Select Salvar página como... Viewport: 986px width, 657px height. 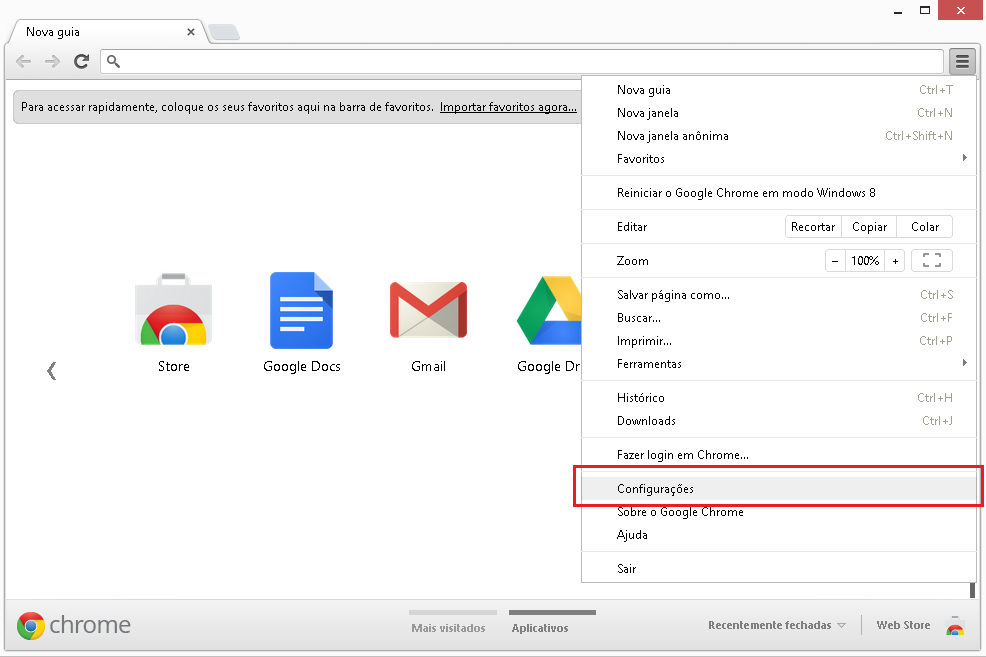(x=778, y=295)
